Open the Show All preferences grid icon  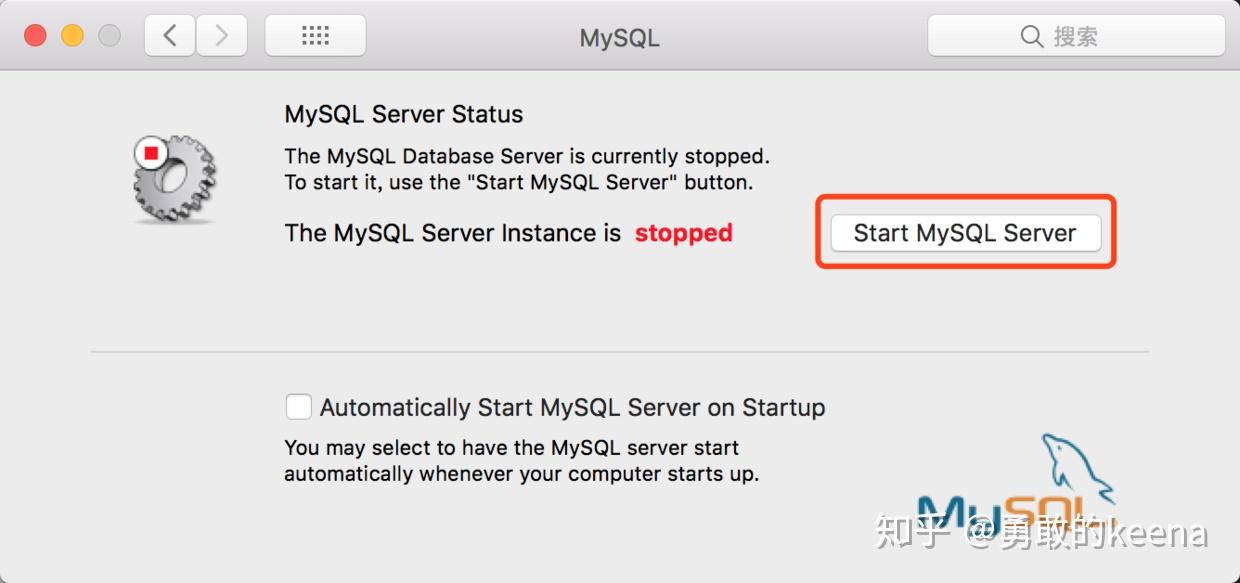click(315, 34)
